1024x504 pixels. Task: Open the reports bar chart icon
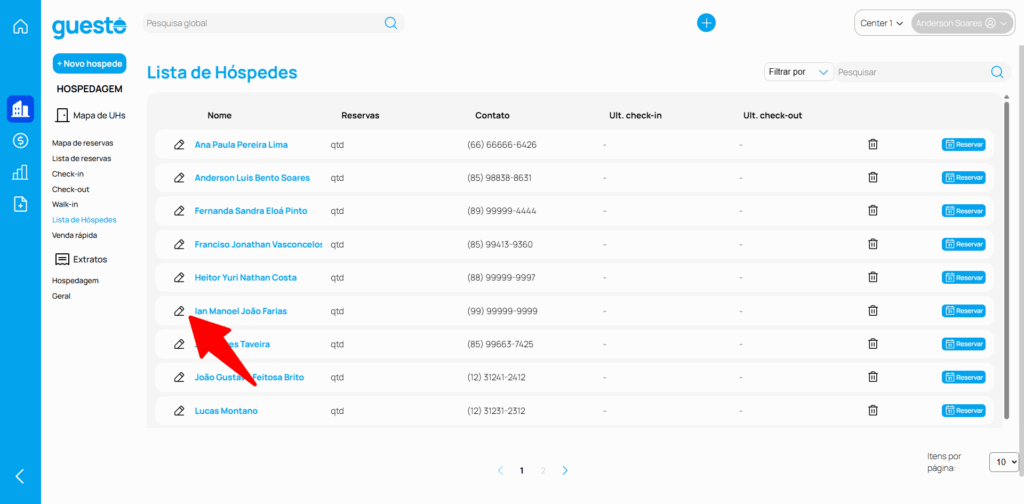20,173
